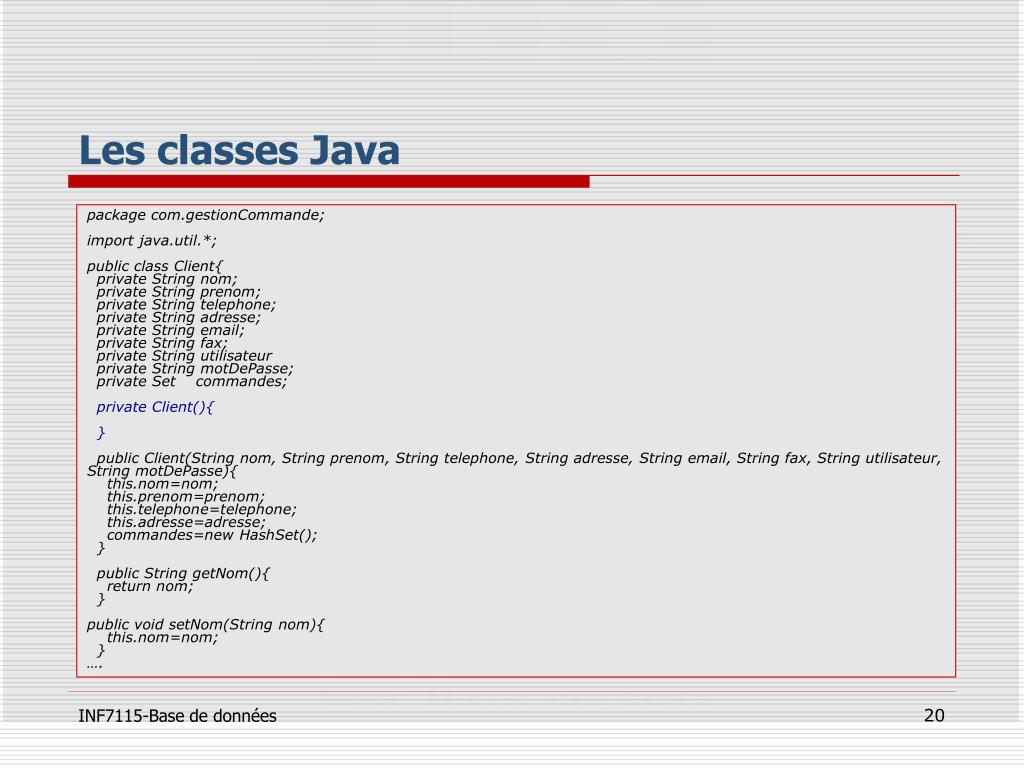Click the line 'private String motDePasse;'
Screen dimensions: 1024x768
(x=195, y=368)
